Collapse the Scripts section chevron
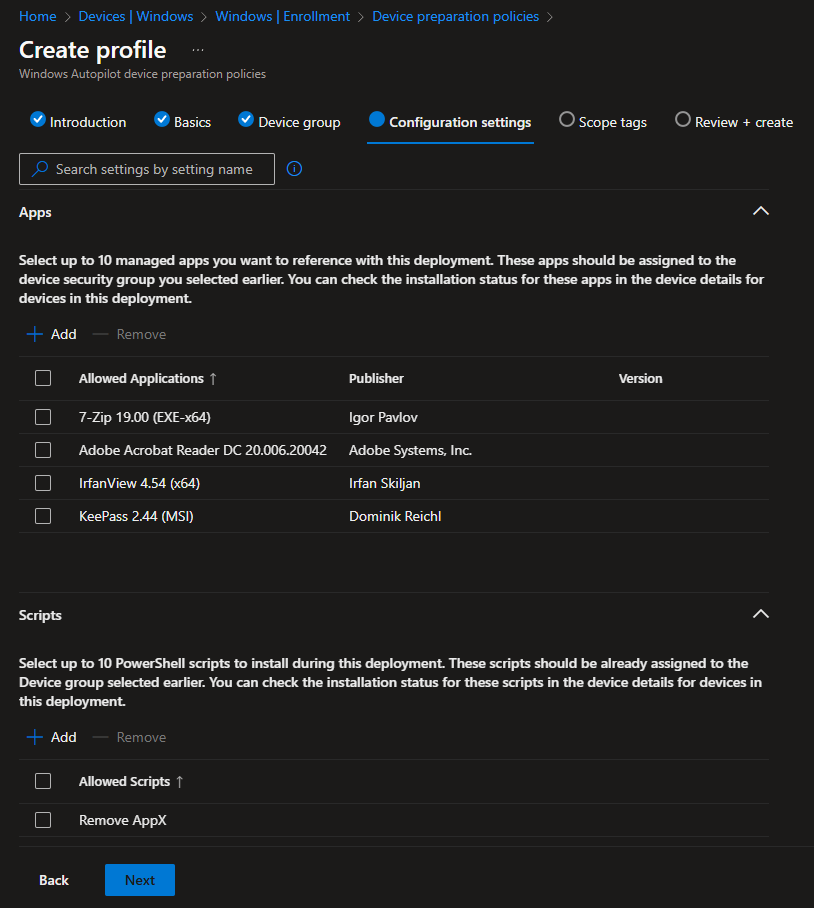The image size is (814, 908). coord(761,614)
